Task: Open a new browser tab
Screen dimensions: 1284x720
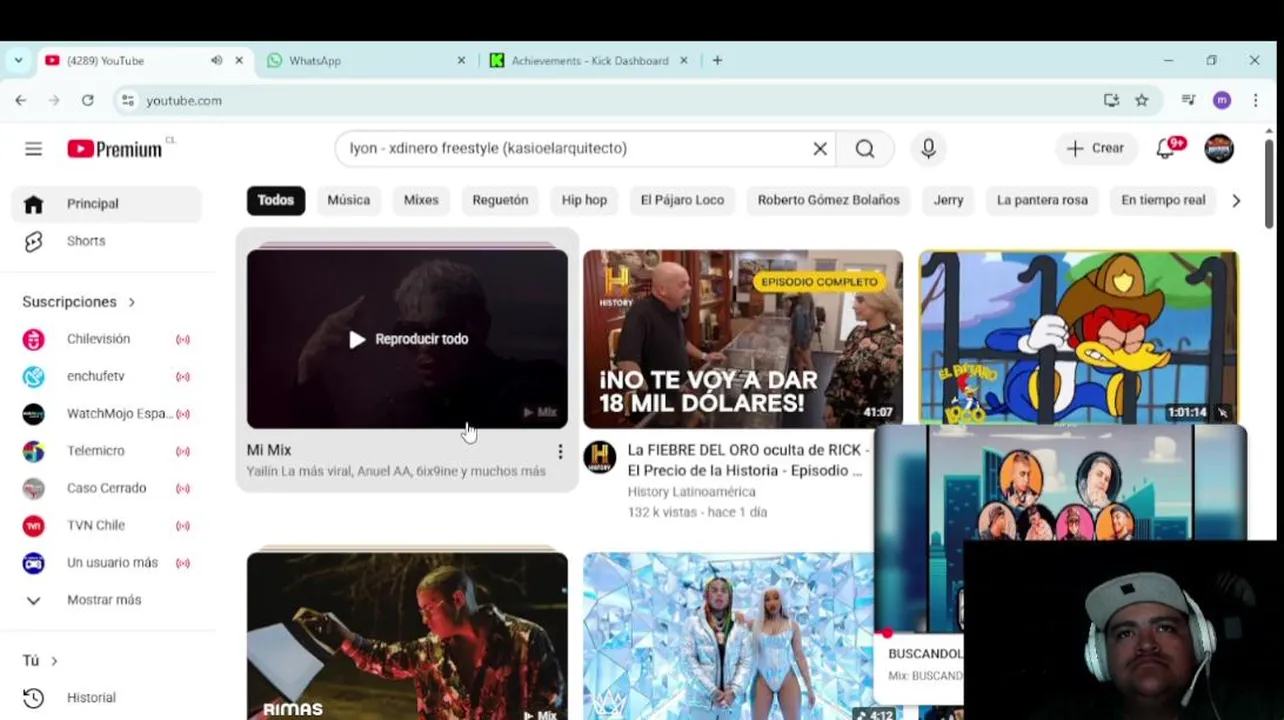Action: (717, 60)
